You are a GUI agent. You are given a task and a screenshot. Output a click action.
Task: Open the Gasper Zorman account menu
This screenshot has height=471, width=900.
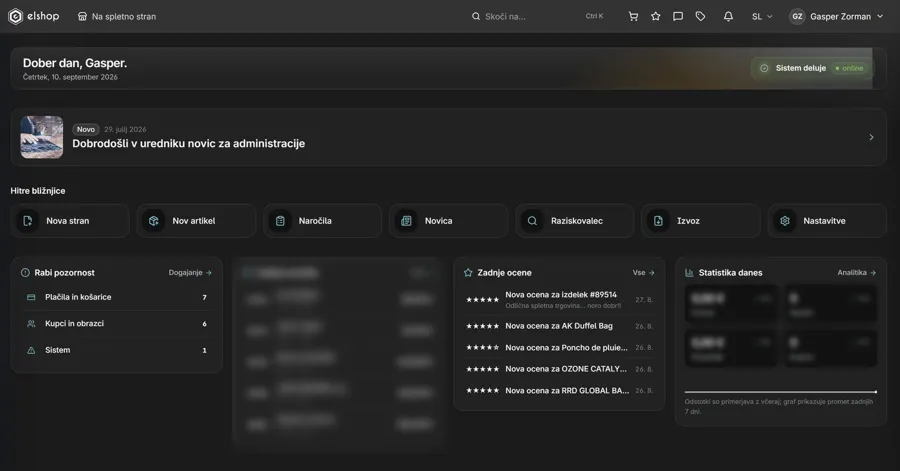click(x=837, y=17)
